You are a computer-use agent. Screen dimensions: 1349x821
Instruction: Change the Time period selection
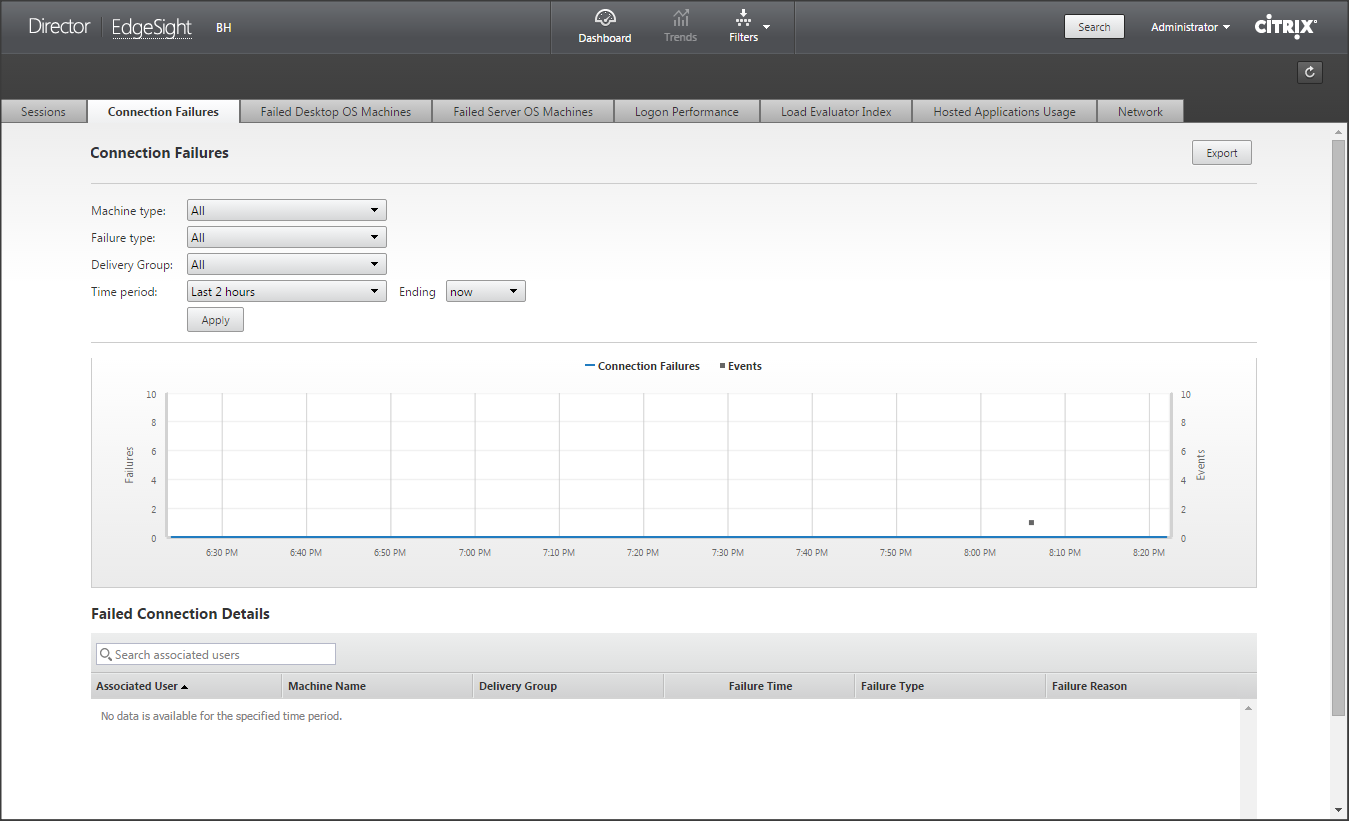point(286,292)
